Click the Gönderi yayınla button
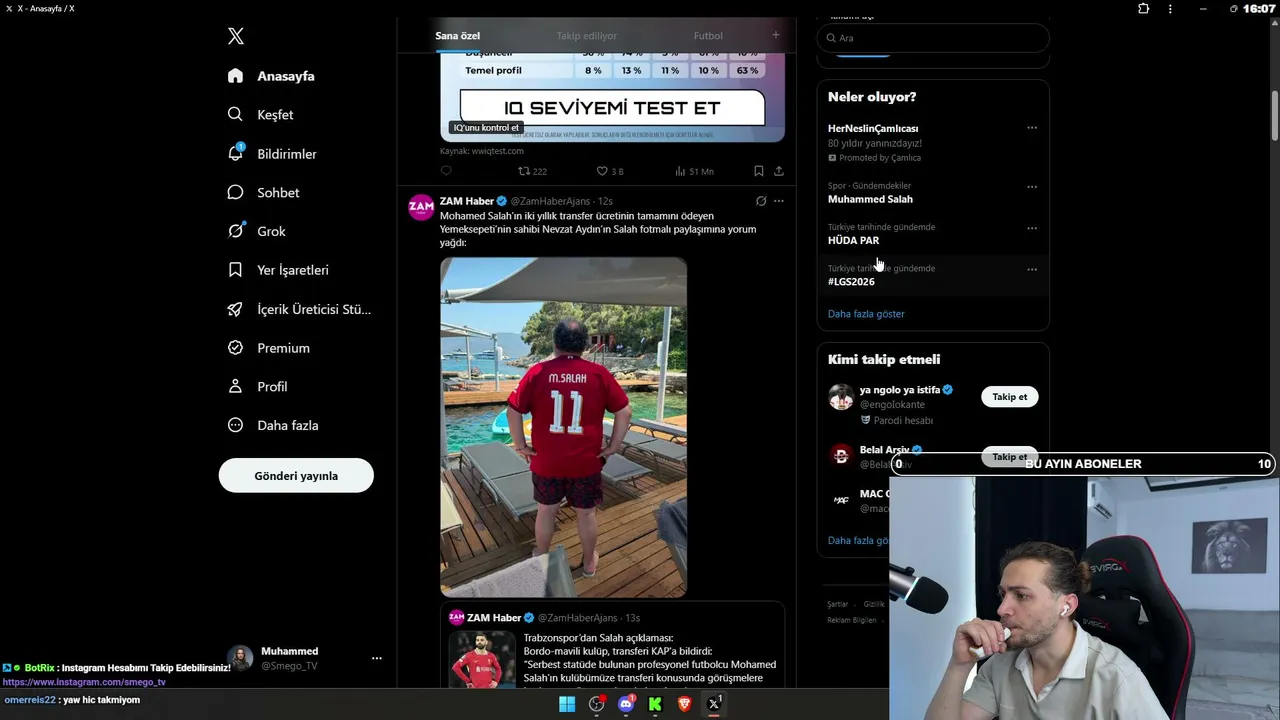 296,475
